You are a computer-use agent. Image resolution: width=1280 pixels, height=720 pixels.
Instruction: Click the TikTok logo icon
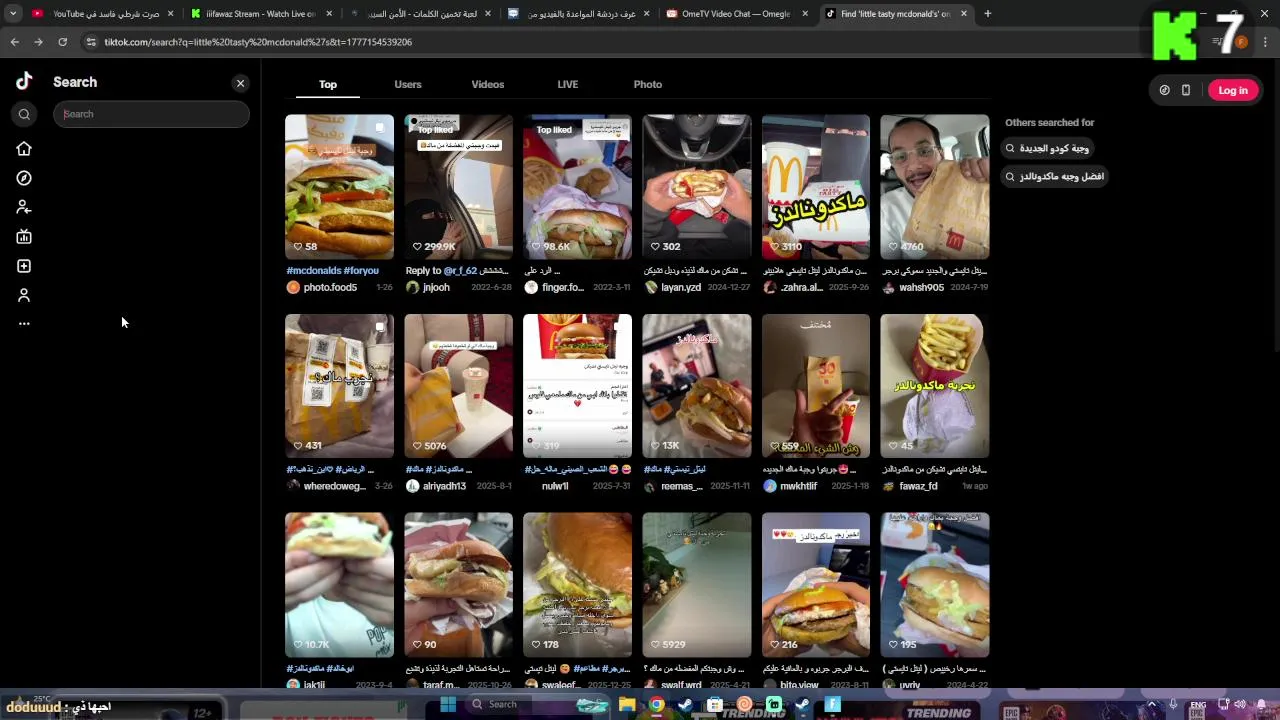(24, 82)
